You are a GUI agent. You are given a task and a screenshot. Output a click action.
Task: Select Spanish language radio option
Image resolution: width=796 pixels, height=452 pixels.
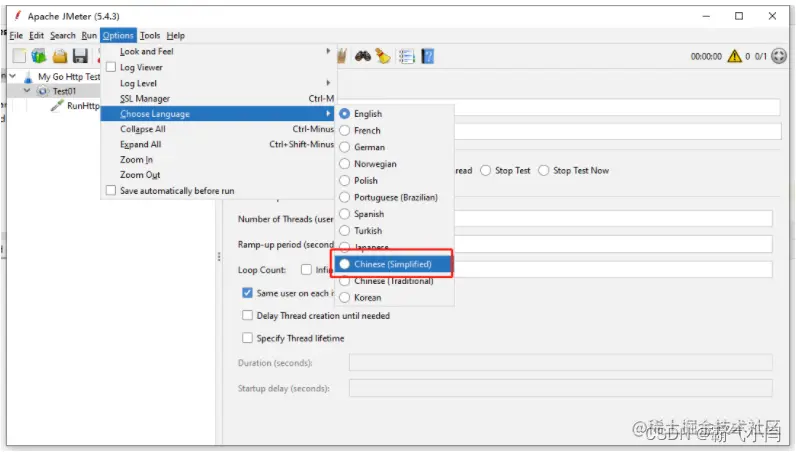tap(344, 214)
